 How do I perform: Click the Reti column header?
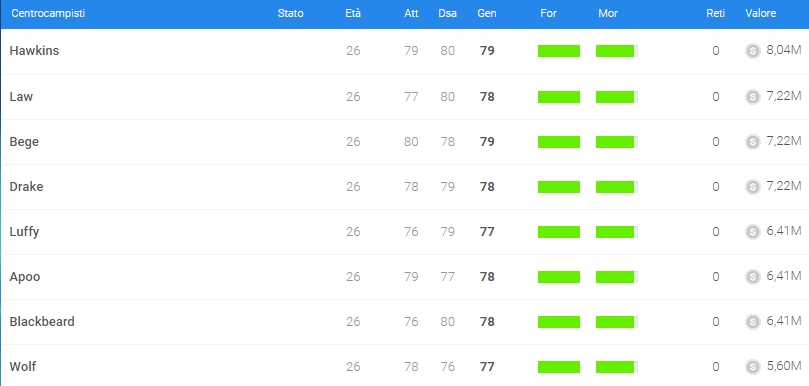(716, 13)
